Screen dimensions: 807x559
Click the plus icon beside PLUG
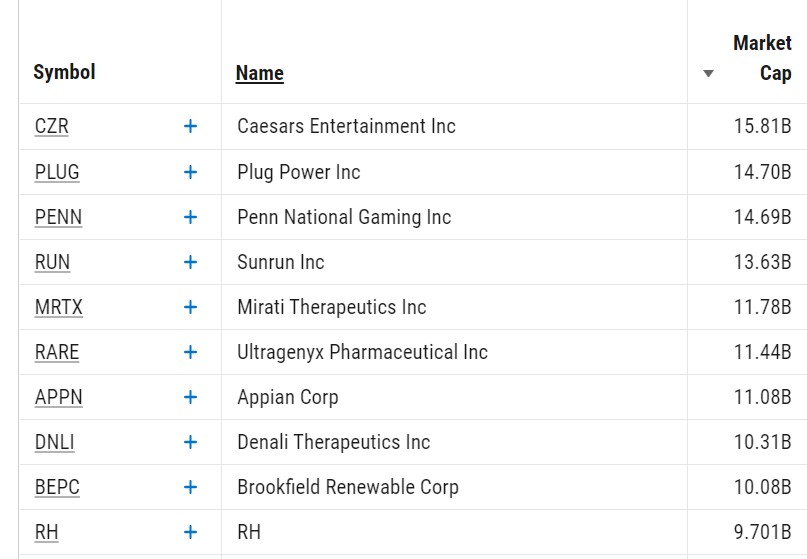click(190, 172)
